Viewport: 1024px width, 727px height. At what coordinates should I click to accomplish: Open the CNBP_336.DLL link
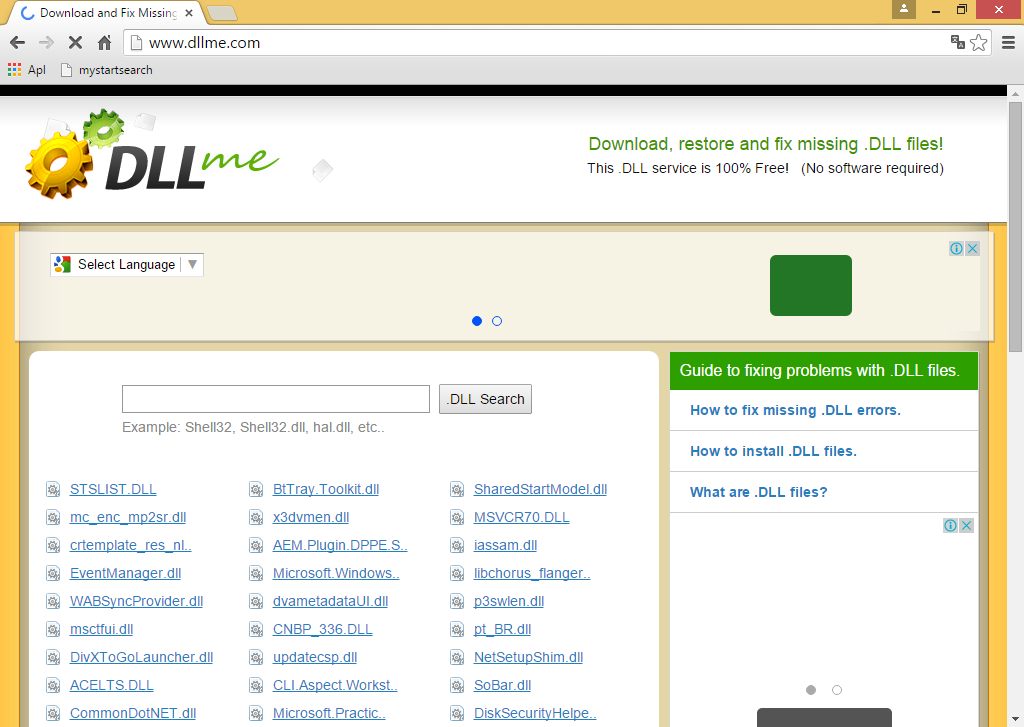[323, 630]
